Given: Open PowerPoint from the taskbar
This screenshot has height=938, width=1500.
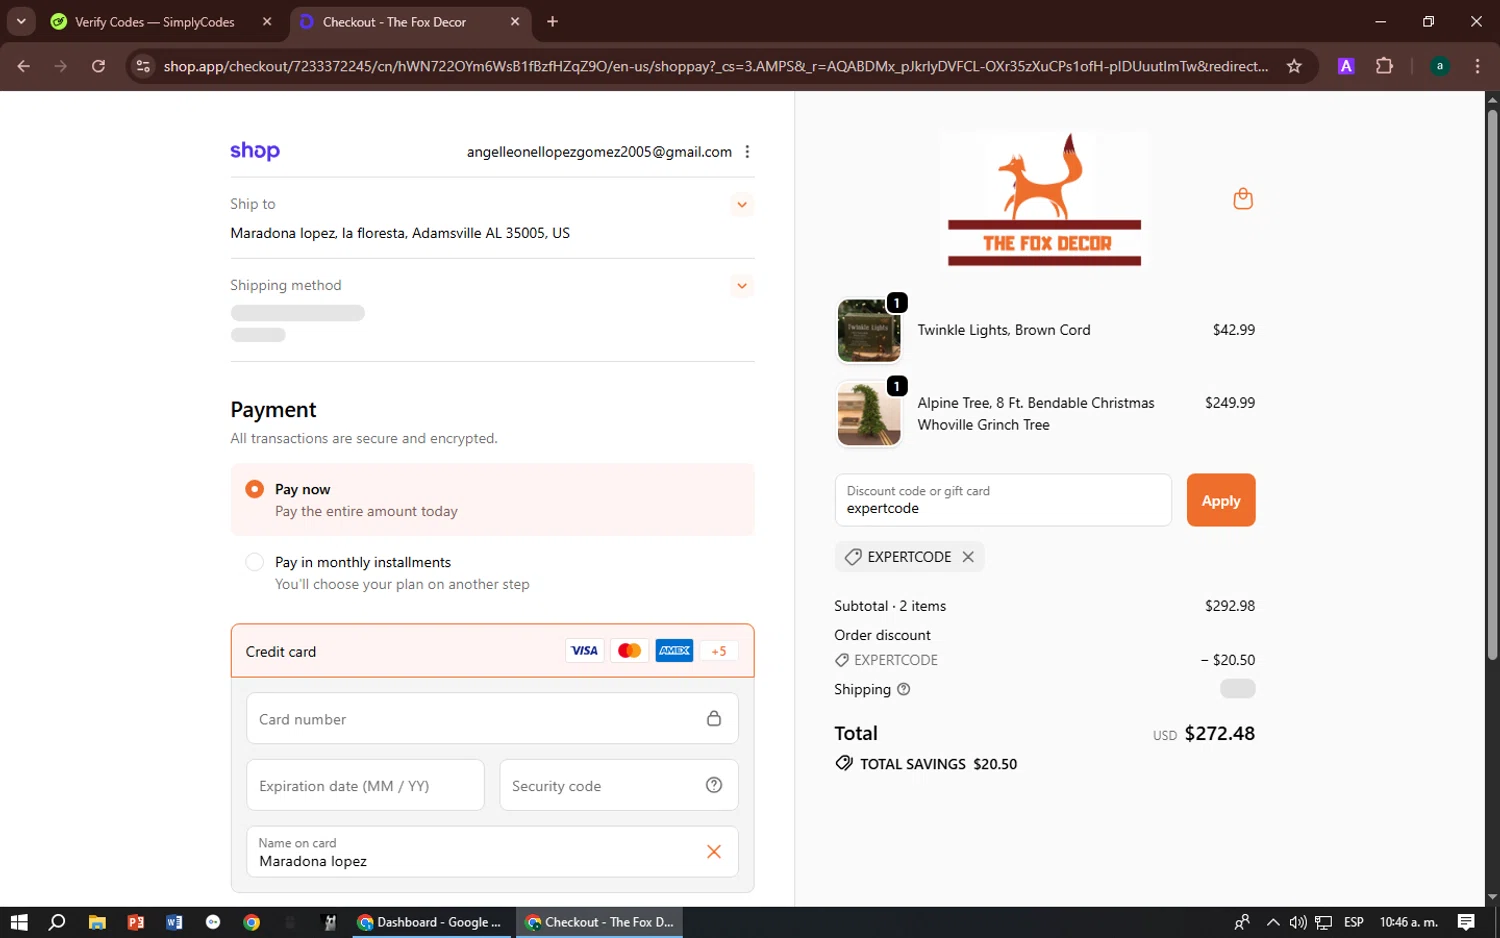Looking at the screenshot, I should tap(136, 922).
